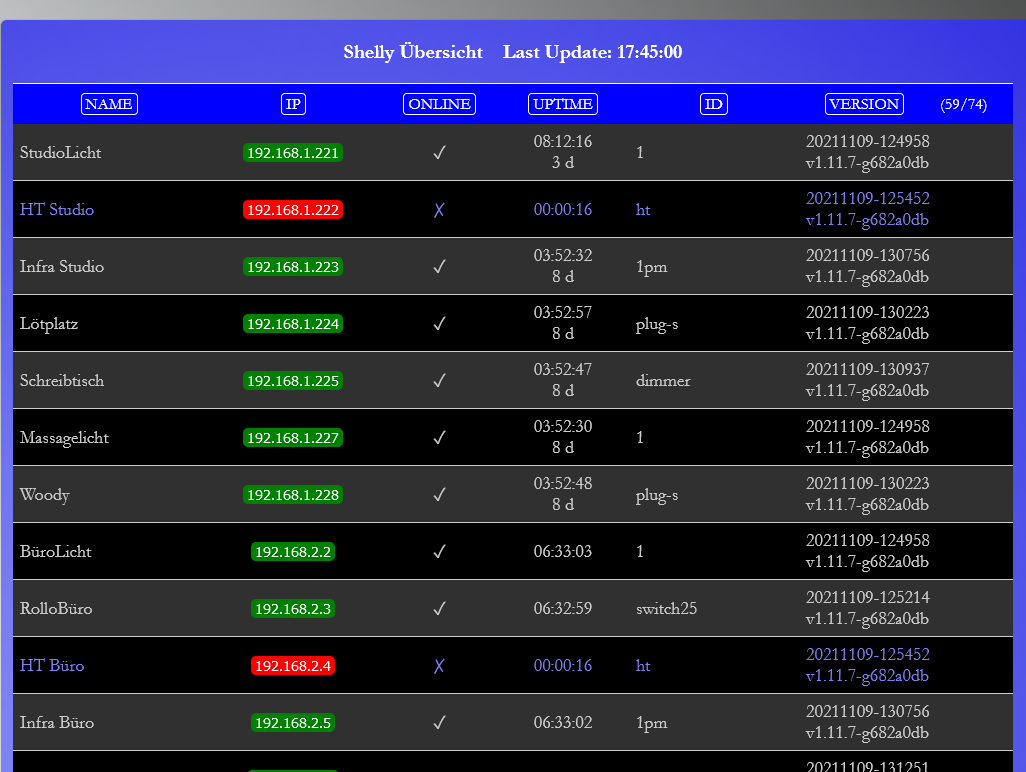This screenshot has width=1026, height=772.
Task: Open the IP link 192.168.2.3
Action: pyautogui.click(x=293, y=608)
